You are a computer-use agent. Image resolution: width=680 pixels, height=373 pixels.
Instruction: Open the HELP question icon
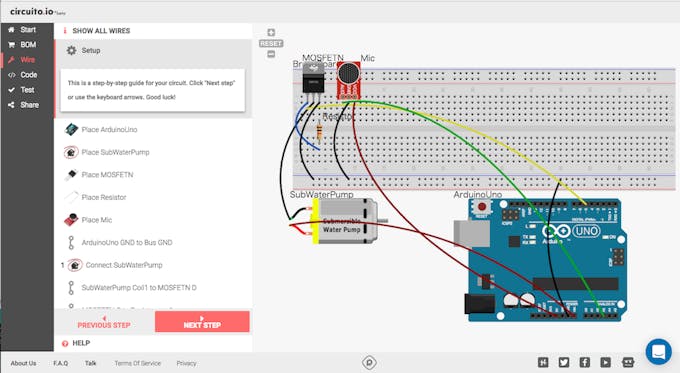pos(65,344)
